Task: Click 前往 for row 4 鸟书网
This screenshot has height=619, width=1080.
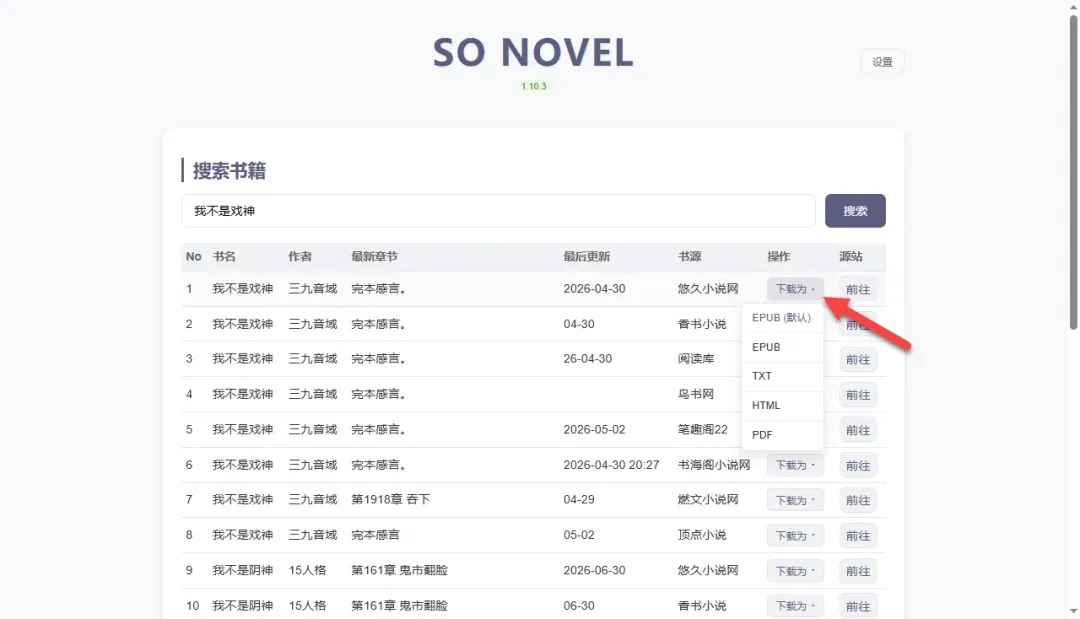Action: pos(858,395)
